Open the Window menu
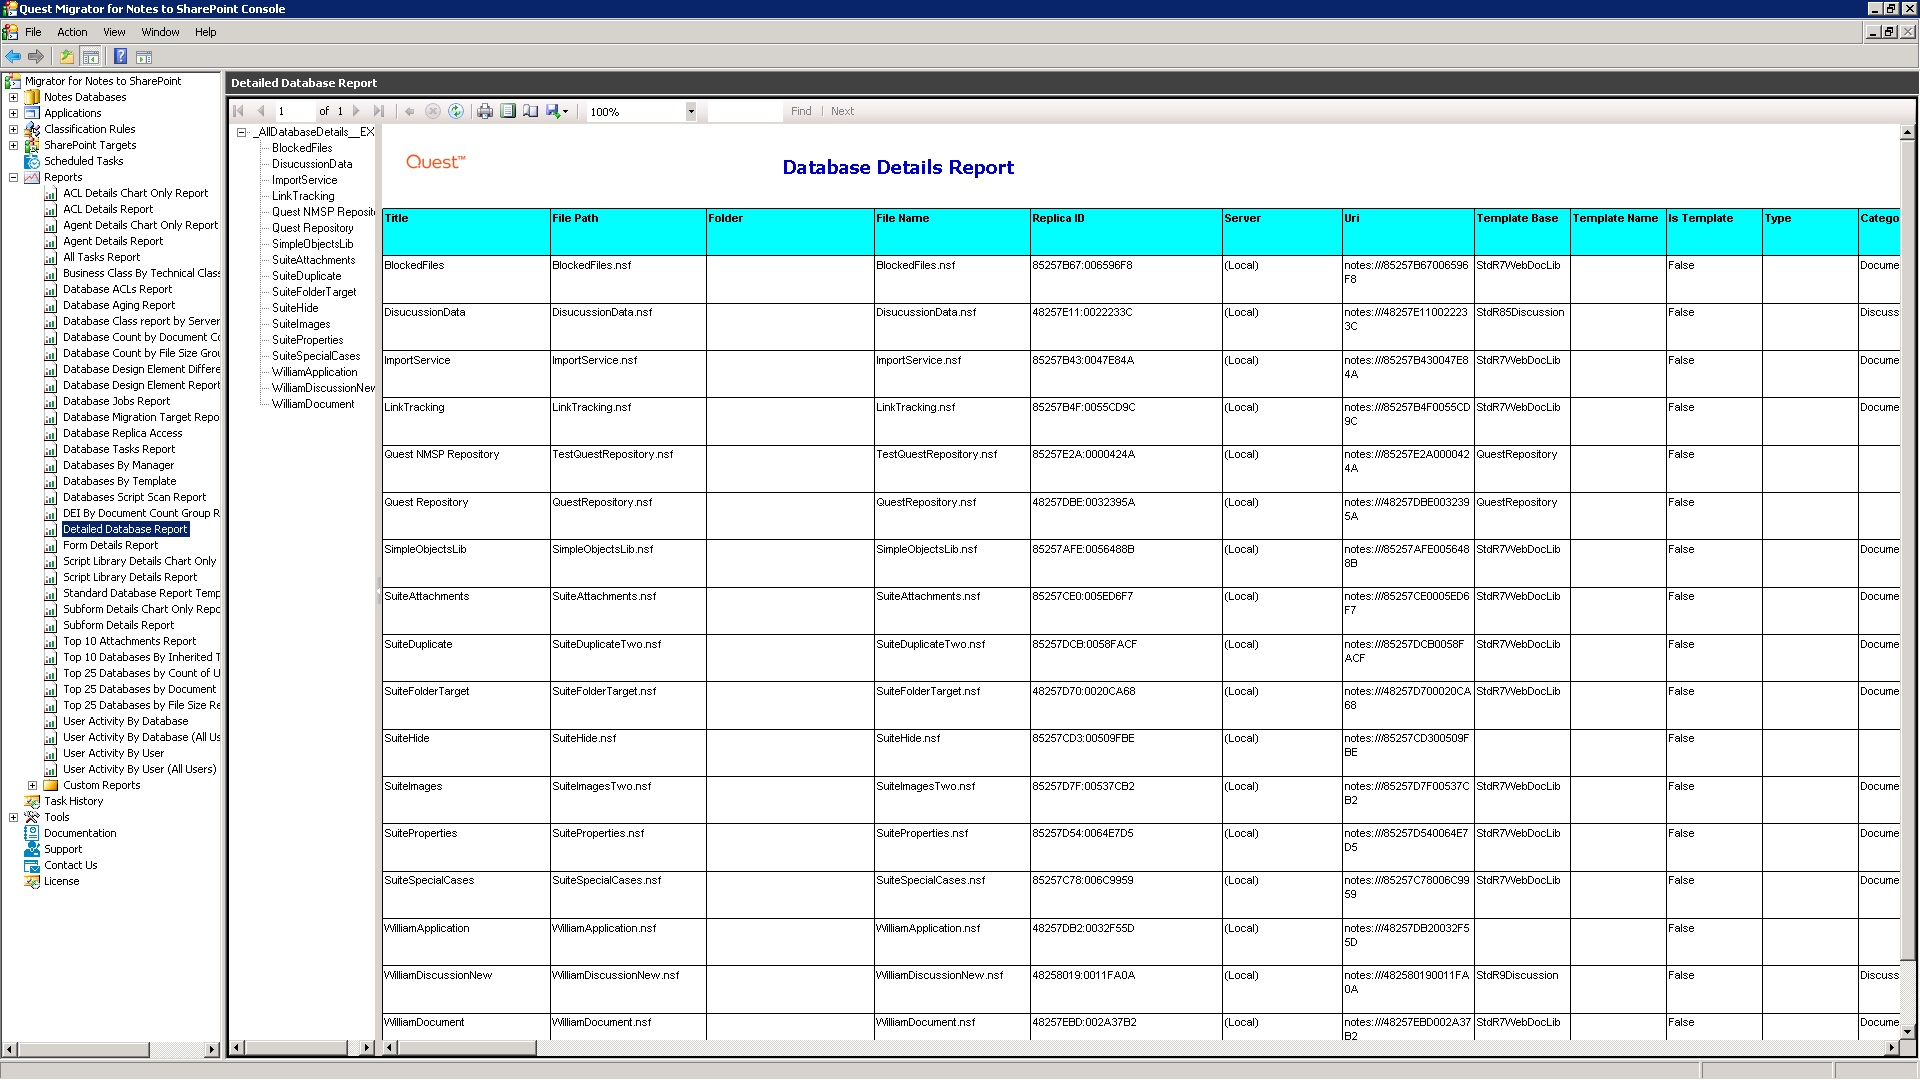The image size is (1920, 1080). (160, 32)
